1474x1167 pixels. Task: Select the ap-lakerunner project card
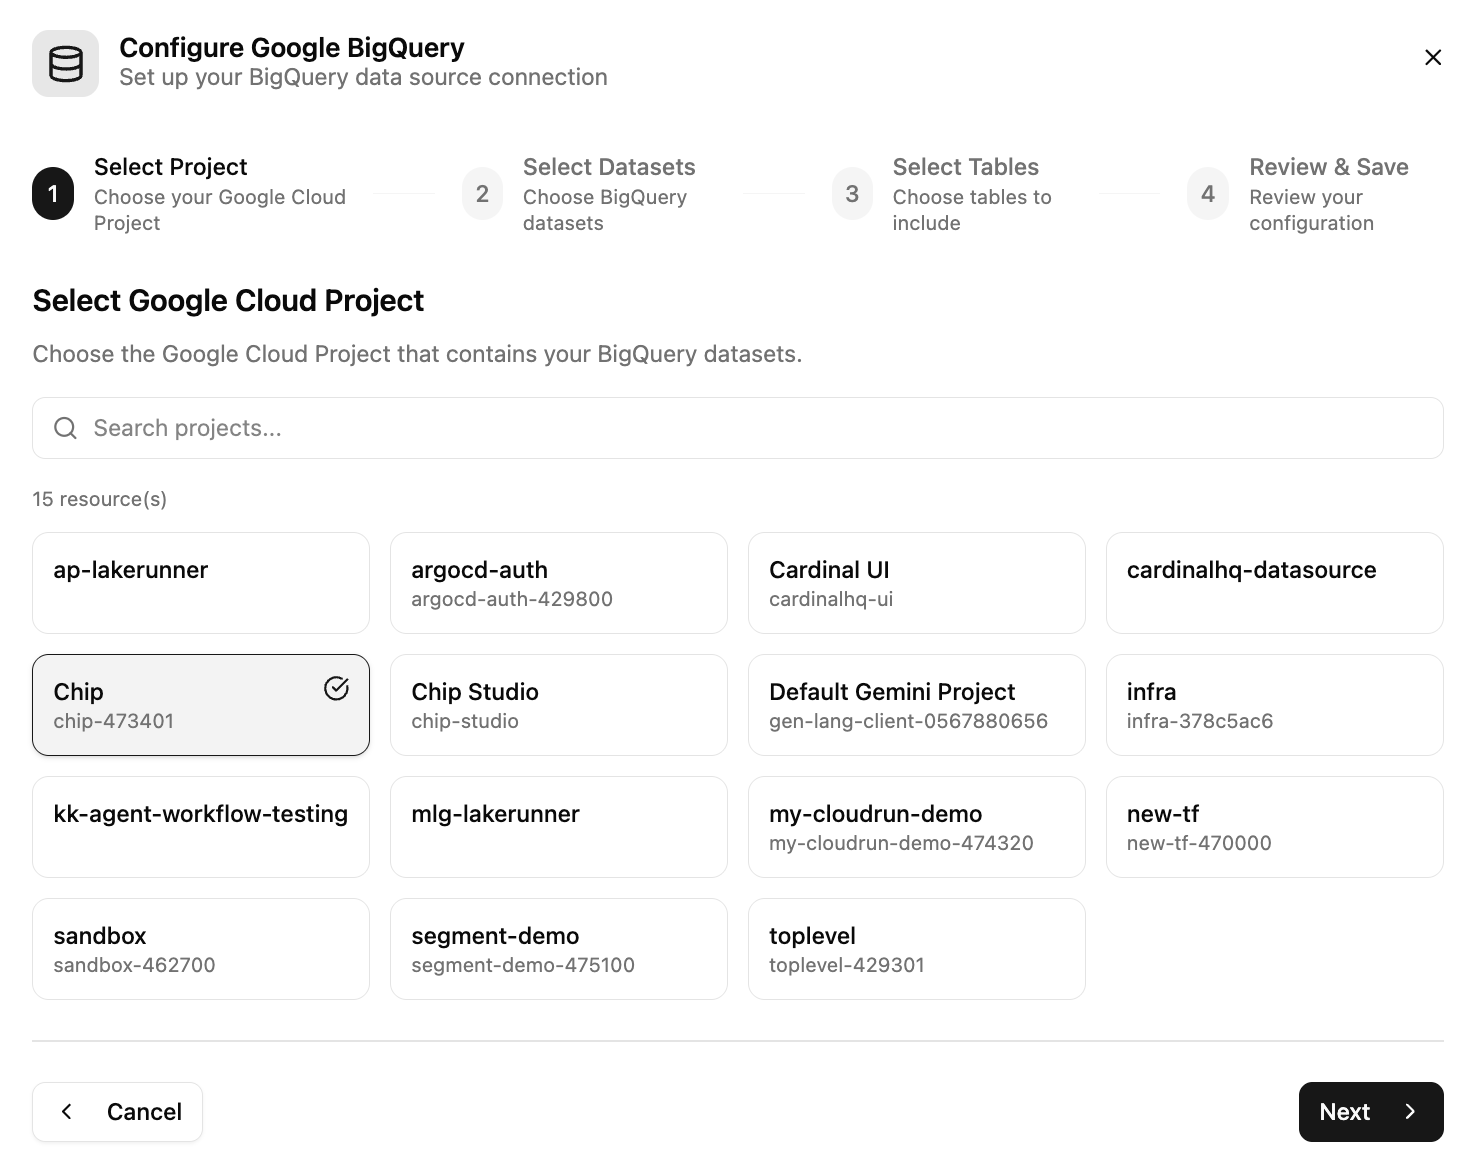pos(201,583)
